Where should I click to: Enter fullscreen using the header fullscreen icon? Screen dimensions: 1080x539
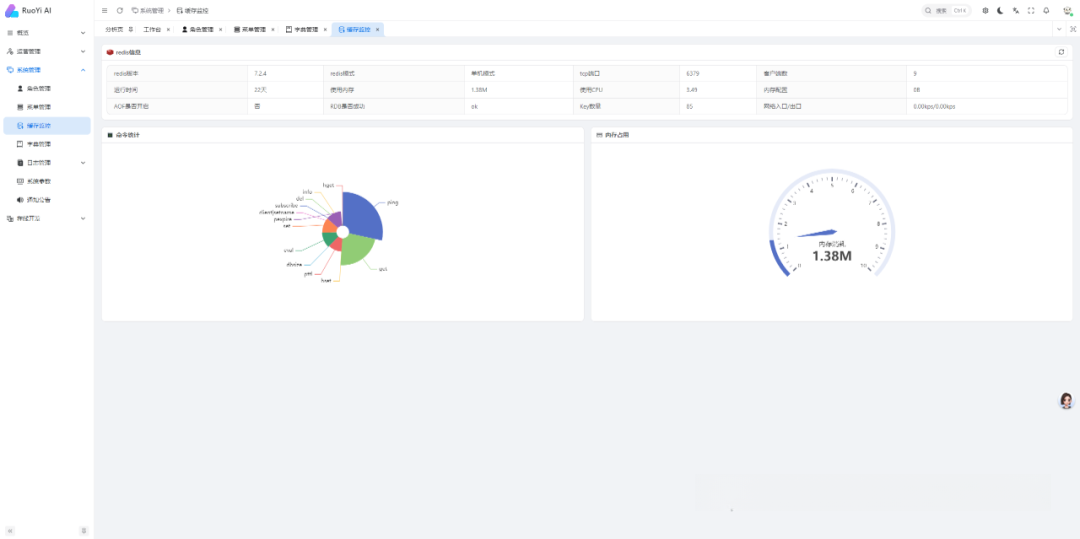[1030, 10]
